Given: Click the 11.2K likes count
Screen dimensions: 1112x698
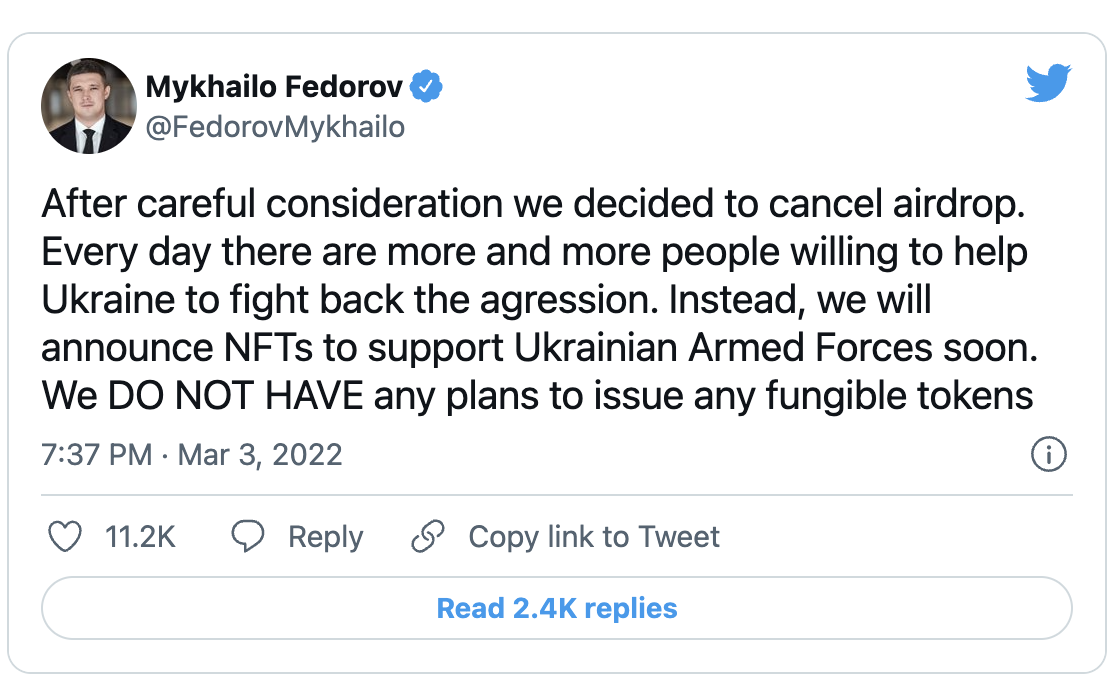Looking at the screenshot, I should 140,537.
